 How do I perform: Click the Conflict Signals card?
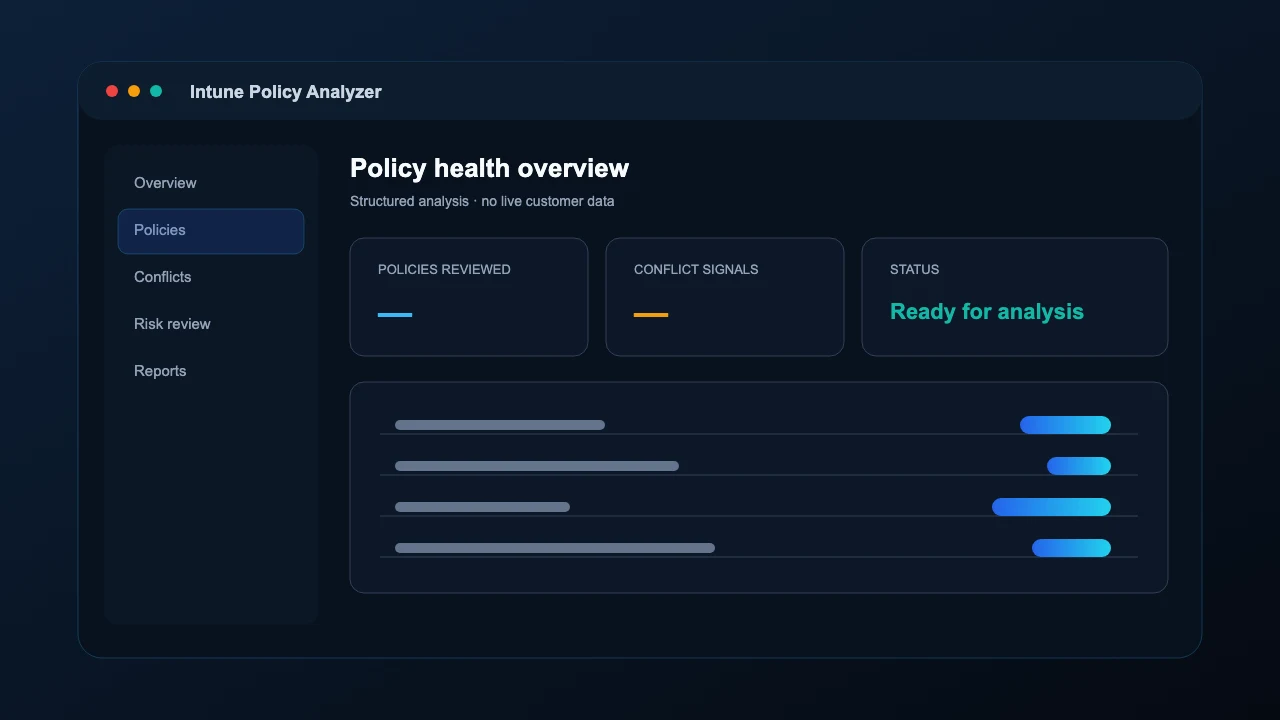[x=725, y=297]
